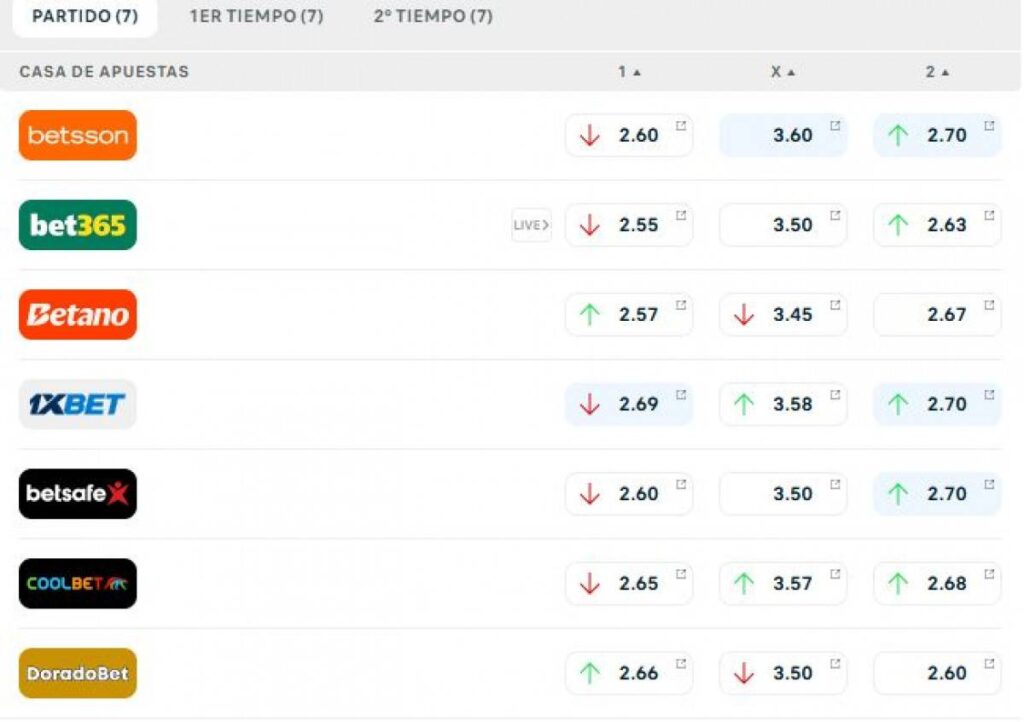
Task: Click external link icon on Coolbet 3.57 odds
Action: tap(835, 574)
